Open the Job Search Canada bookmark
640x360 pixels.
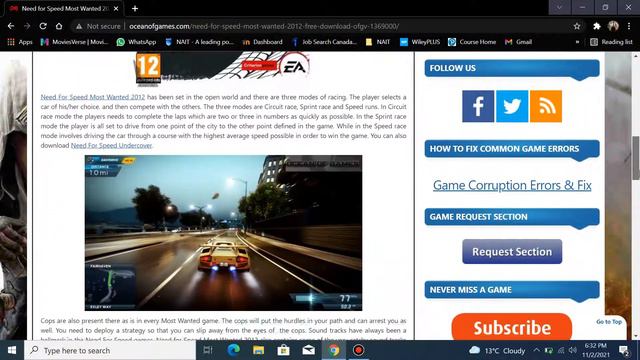pyautogui.click(x=324, y=42)
